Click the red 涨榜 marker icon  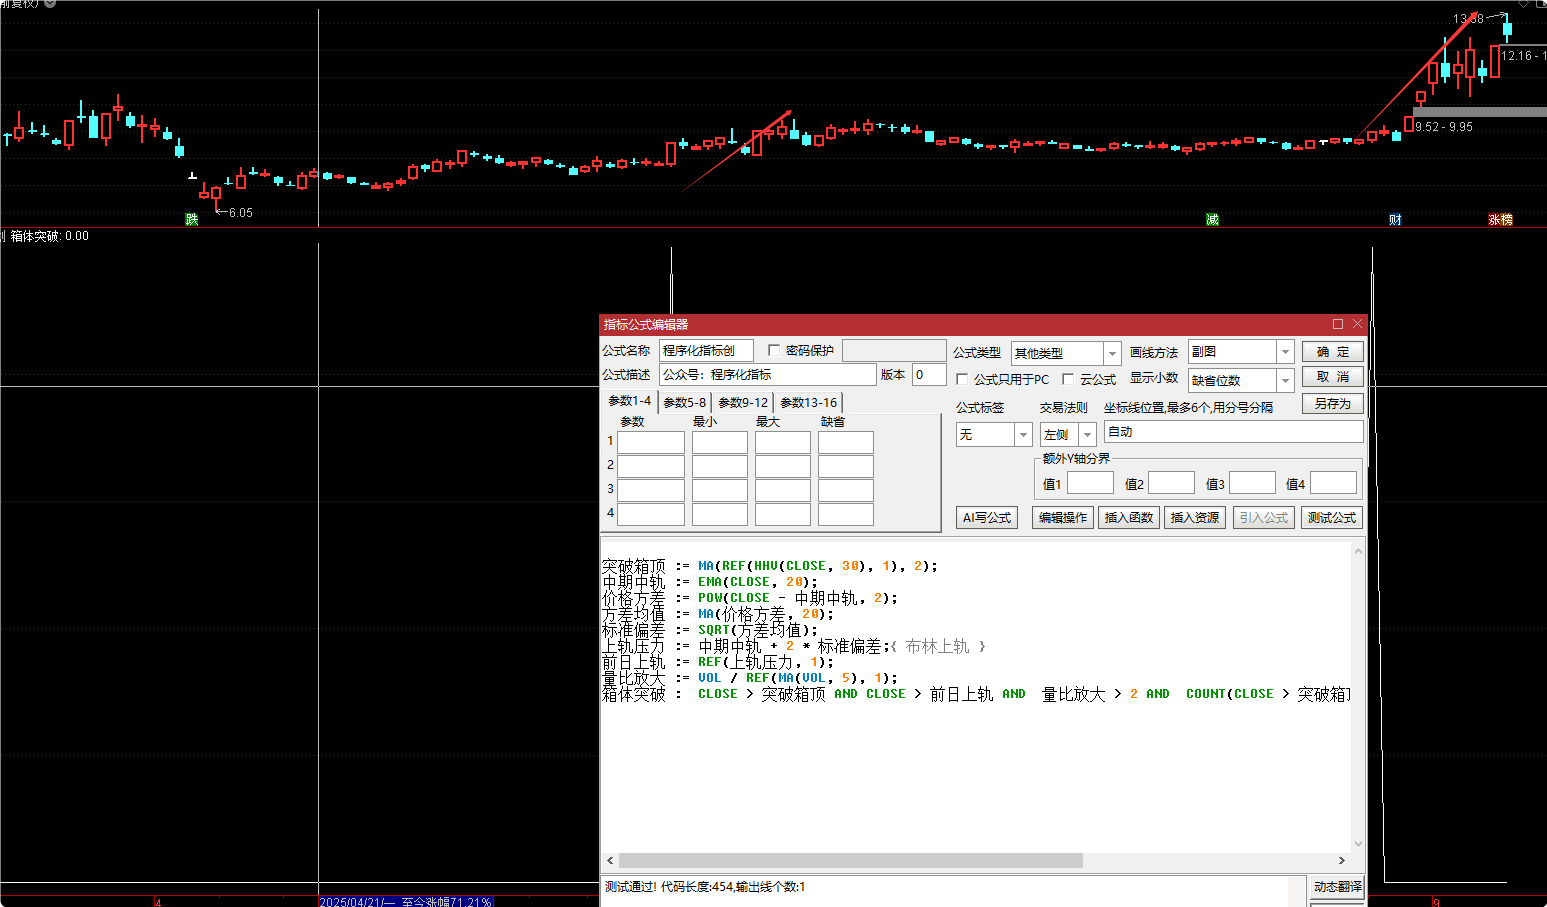[1500, 219]
